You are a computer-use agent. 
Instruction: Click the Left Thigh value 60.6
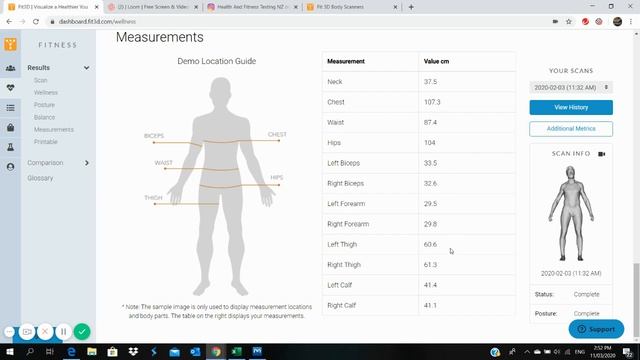tap(430, 244)
